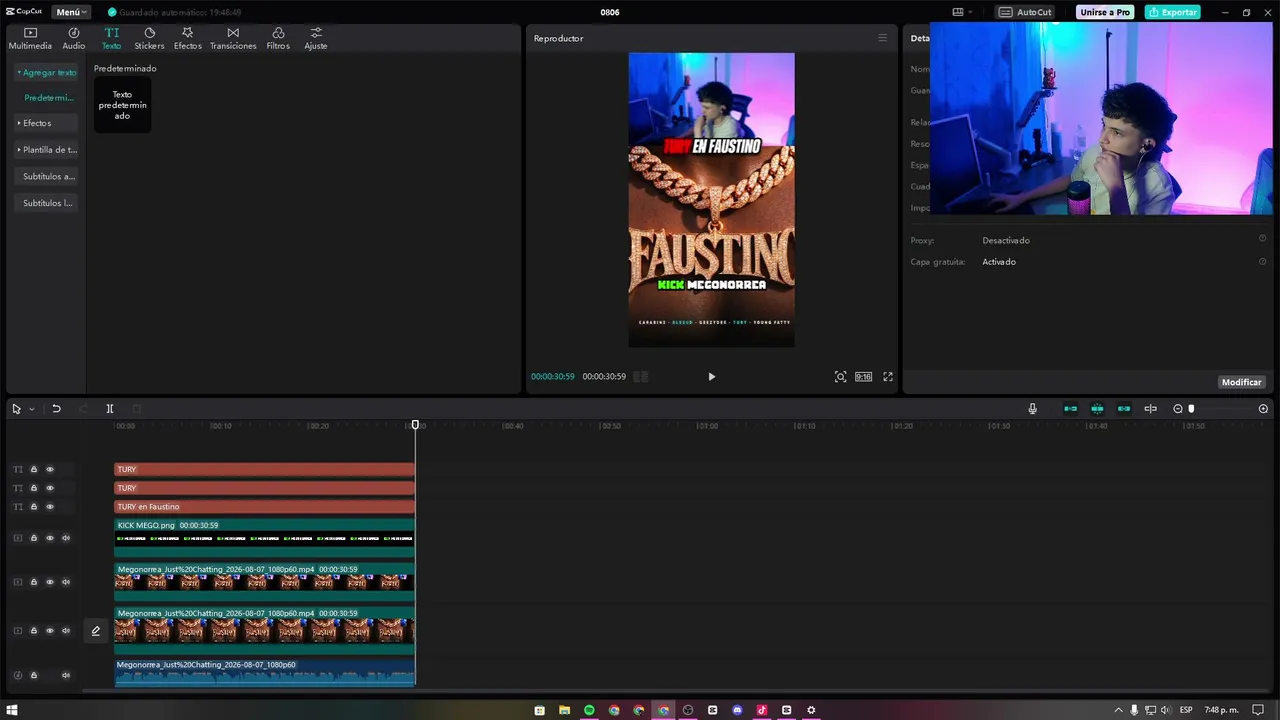Undo the last edit in the timeline

pyautogui.click(x=56, y=409)
